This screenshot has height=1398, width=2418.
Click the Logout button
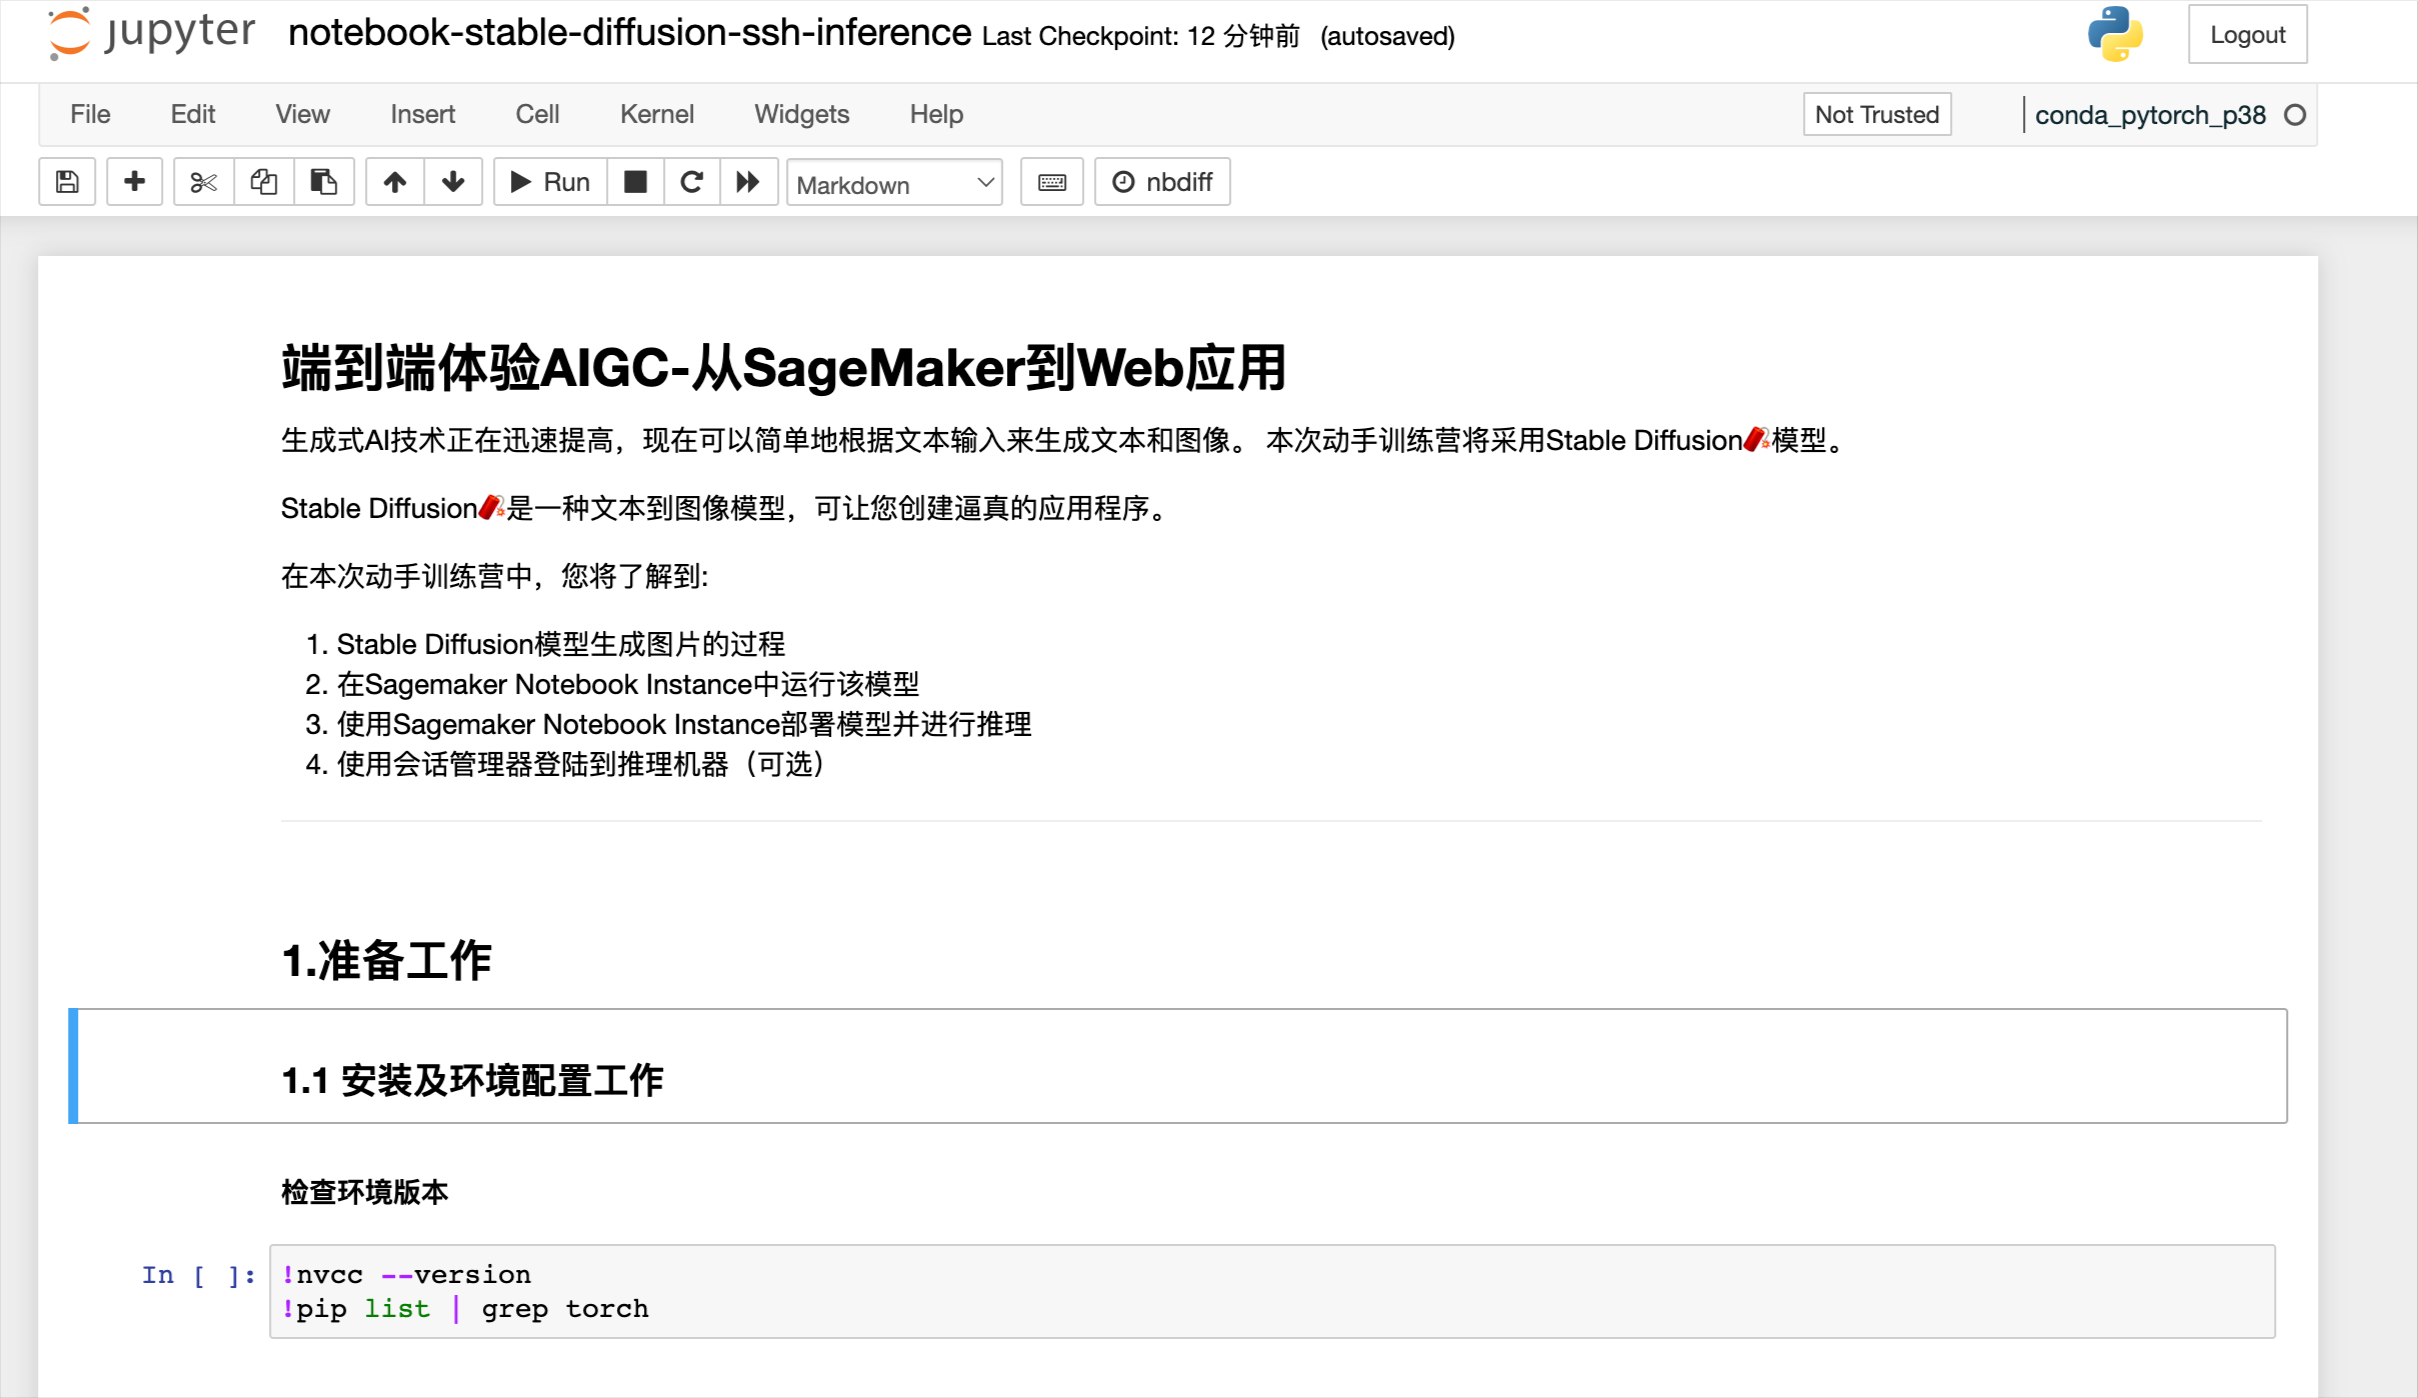tap(2247, 35)
